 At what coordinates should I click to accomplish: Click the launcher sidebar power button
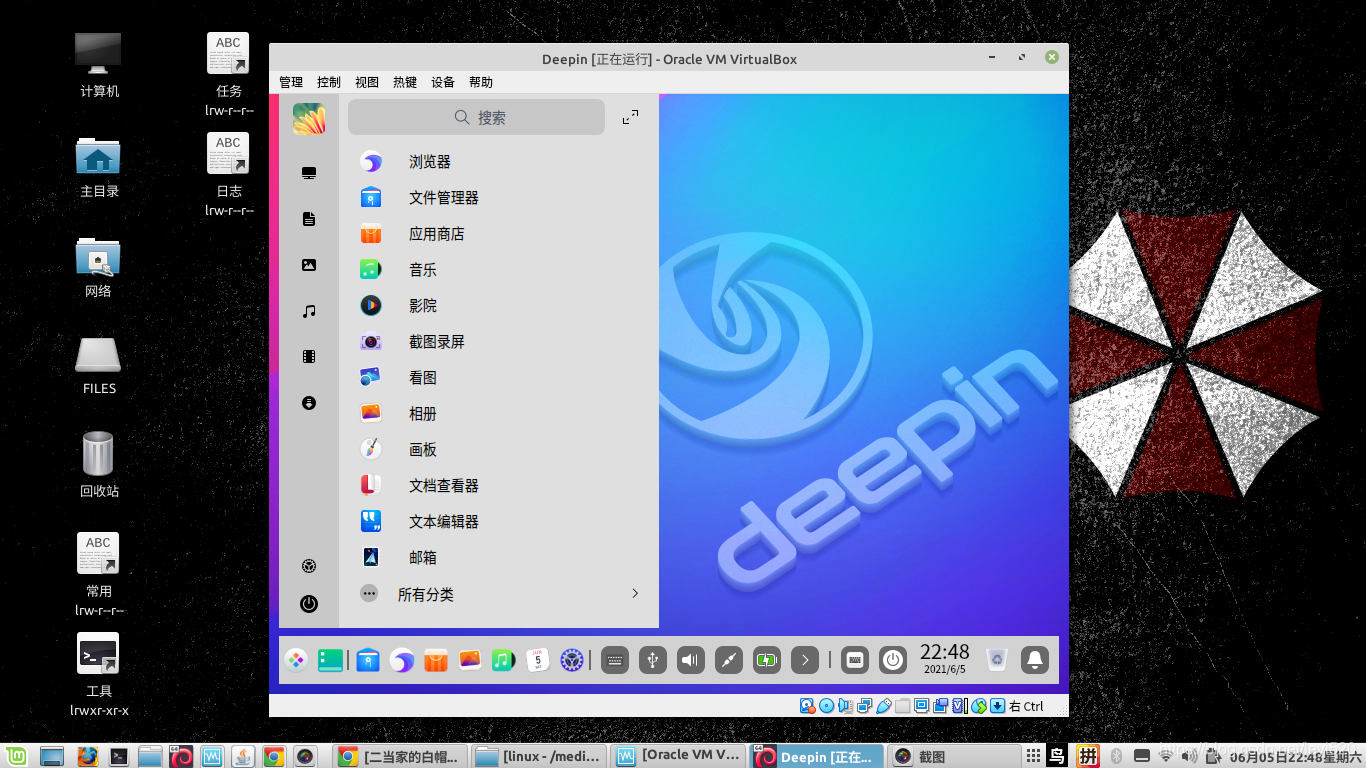(x=309, y=604)
